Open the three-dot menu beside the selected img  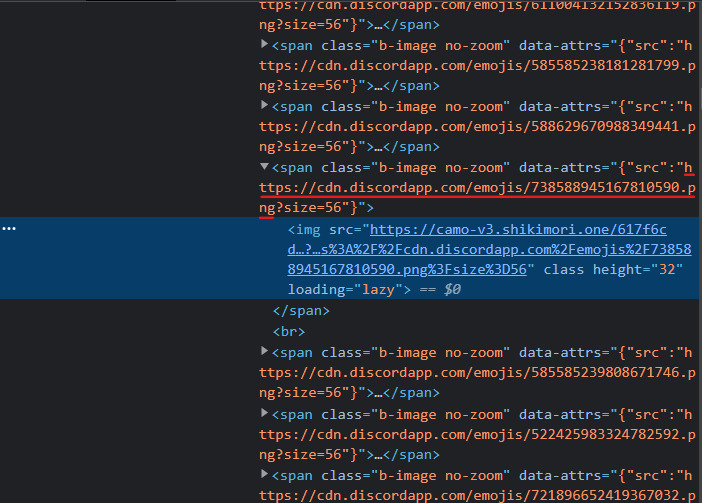point(9,229)
